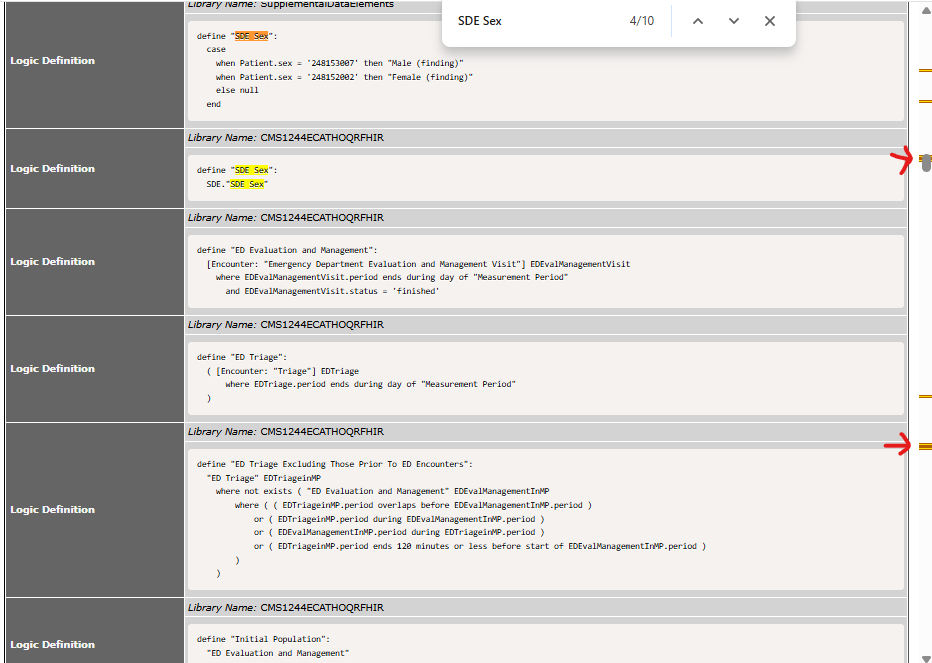Click Logic Definition header for ED Evaluation and Management
This screenshot has width=932, height=663.
[x=52, y=262]
